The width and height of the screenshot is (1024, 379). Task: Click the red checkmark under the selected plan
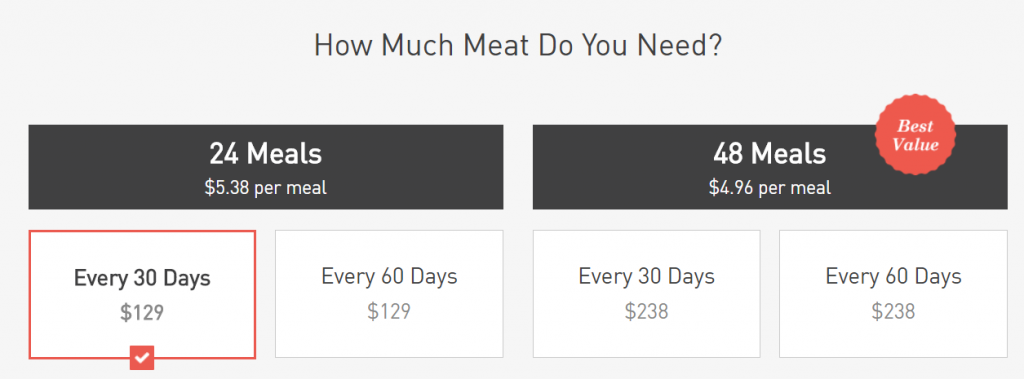pyautogui.click(x=142, y=357)
